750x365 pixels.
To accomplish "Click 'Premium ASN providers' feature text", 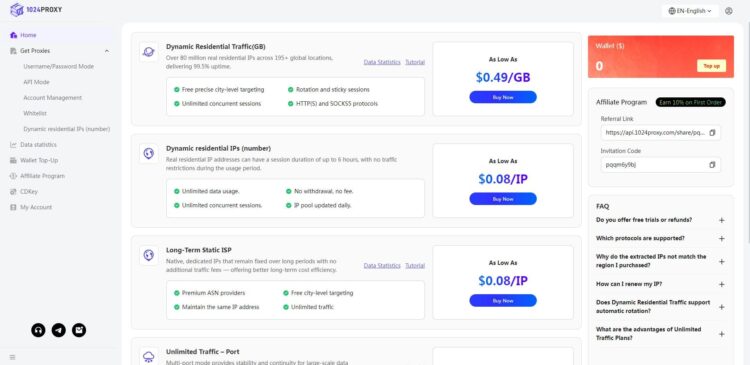I will (x=210, y=293).
